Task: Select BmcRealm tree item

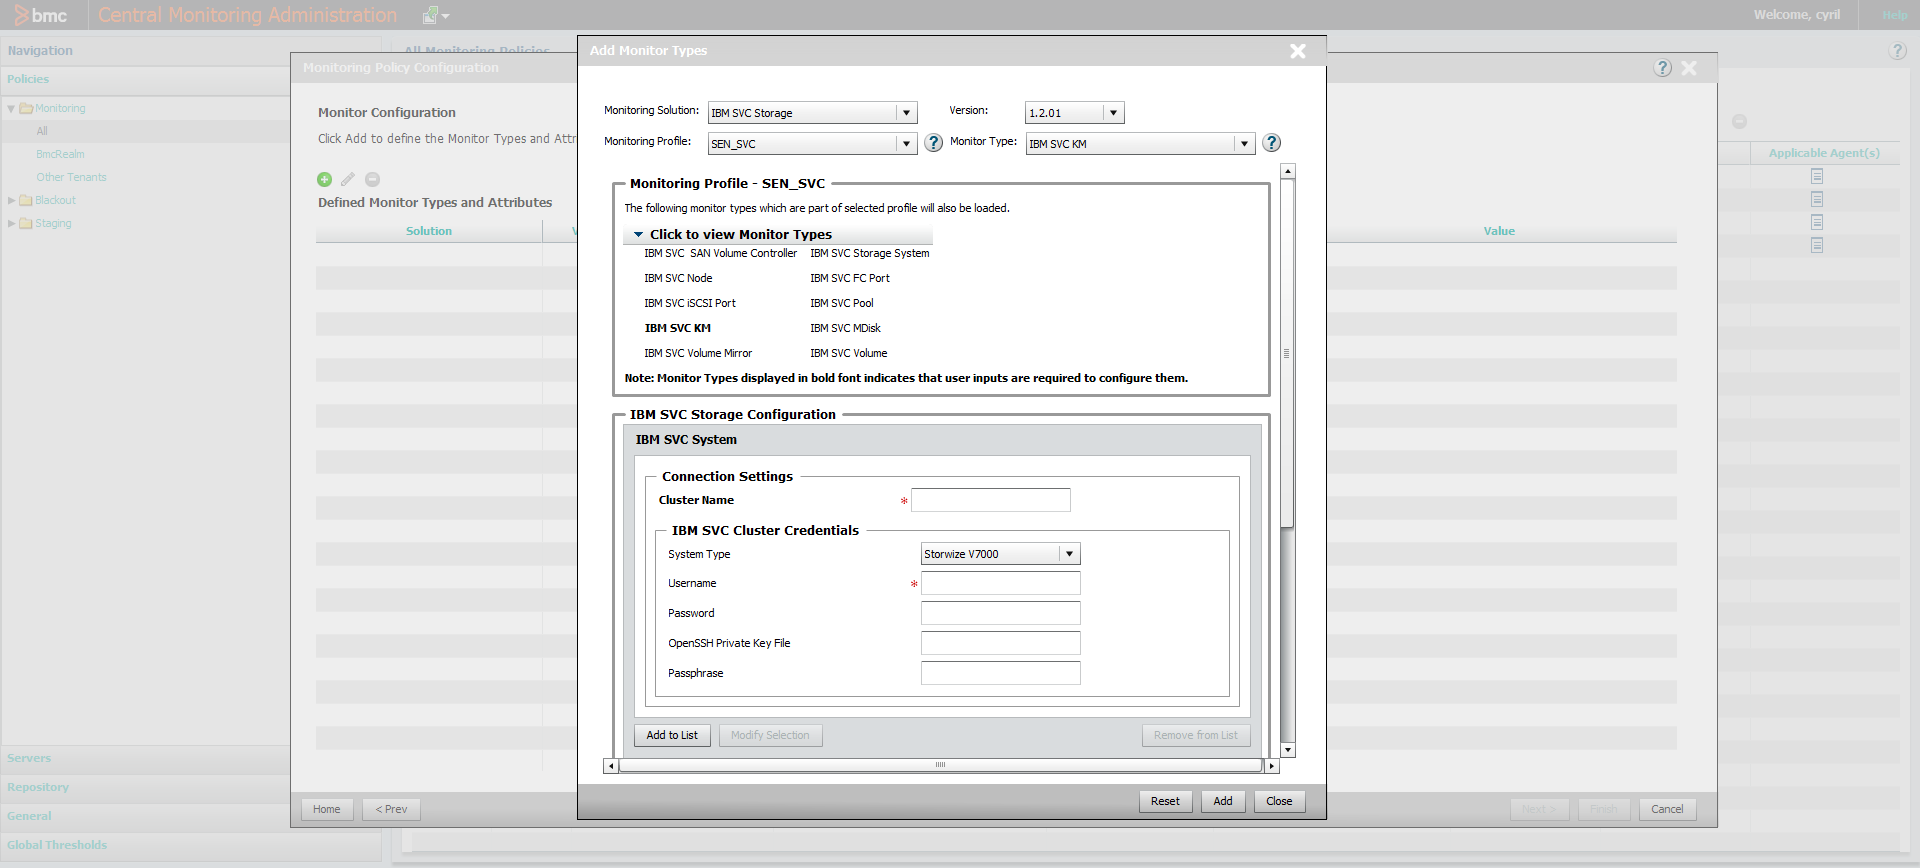Action: (60, 155)
